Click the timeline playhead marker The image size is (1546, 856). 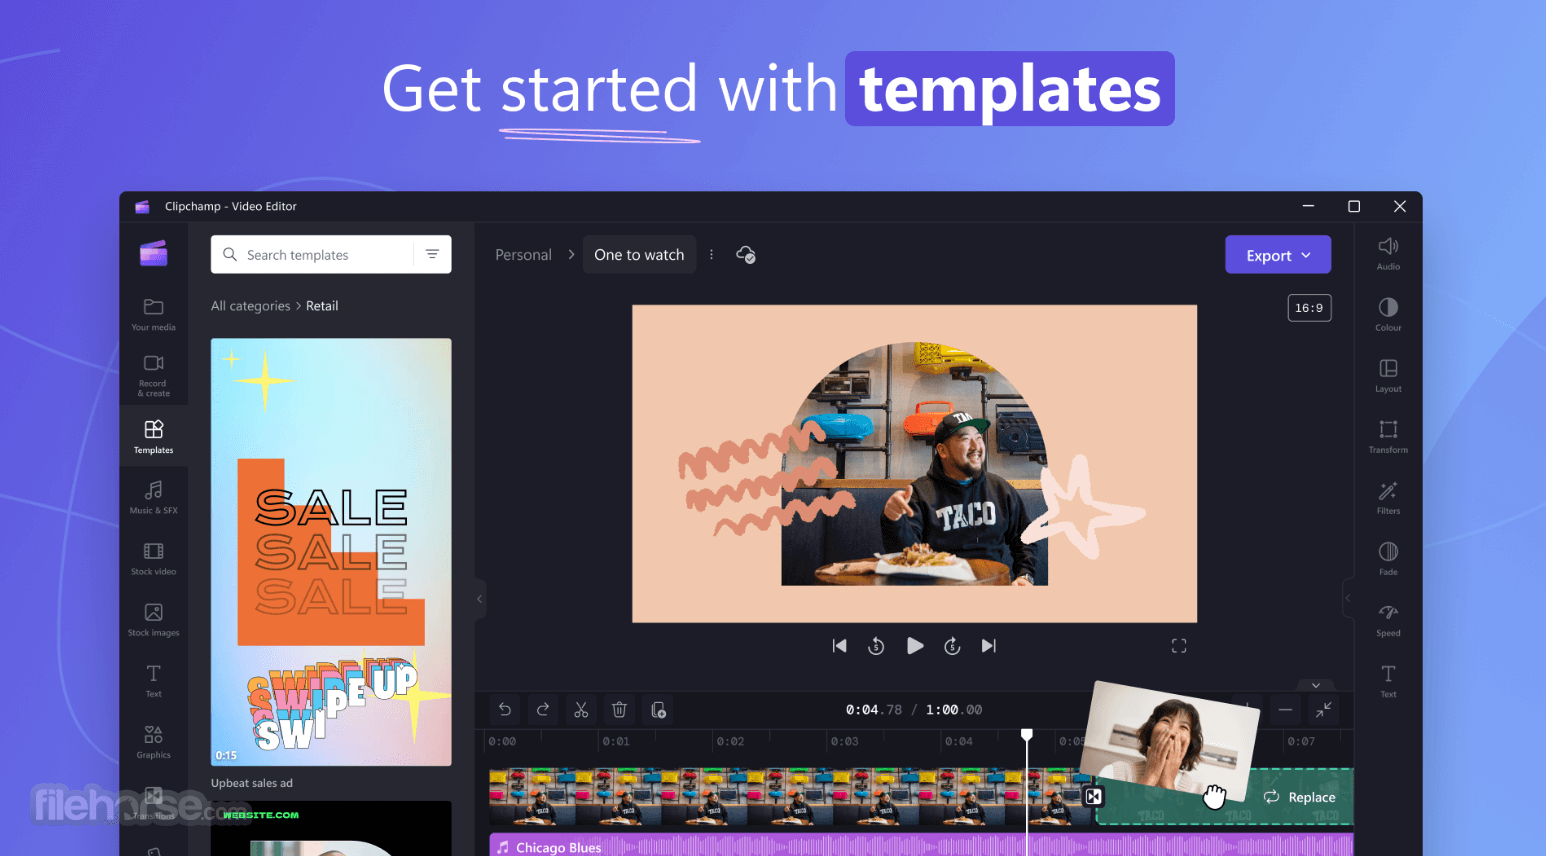click(x=1026, y=735)
